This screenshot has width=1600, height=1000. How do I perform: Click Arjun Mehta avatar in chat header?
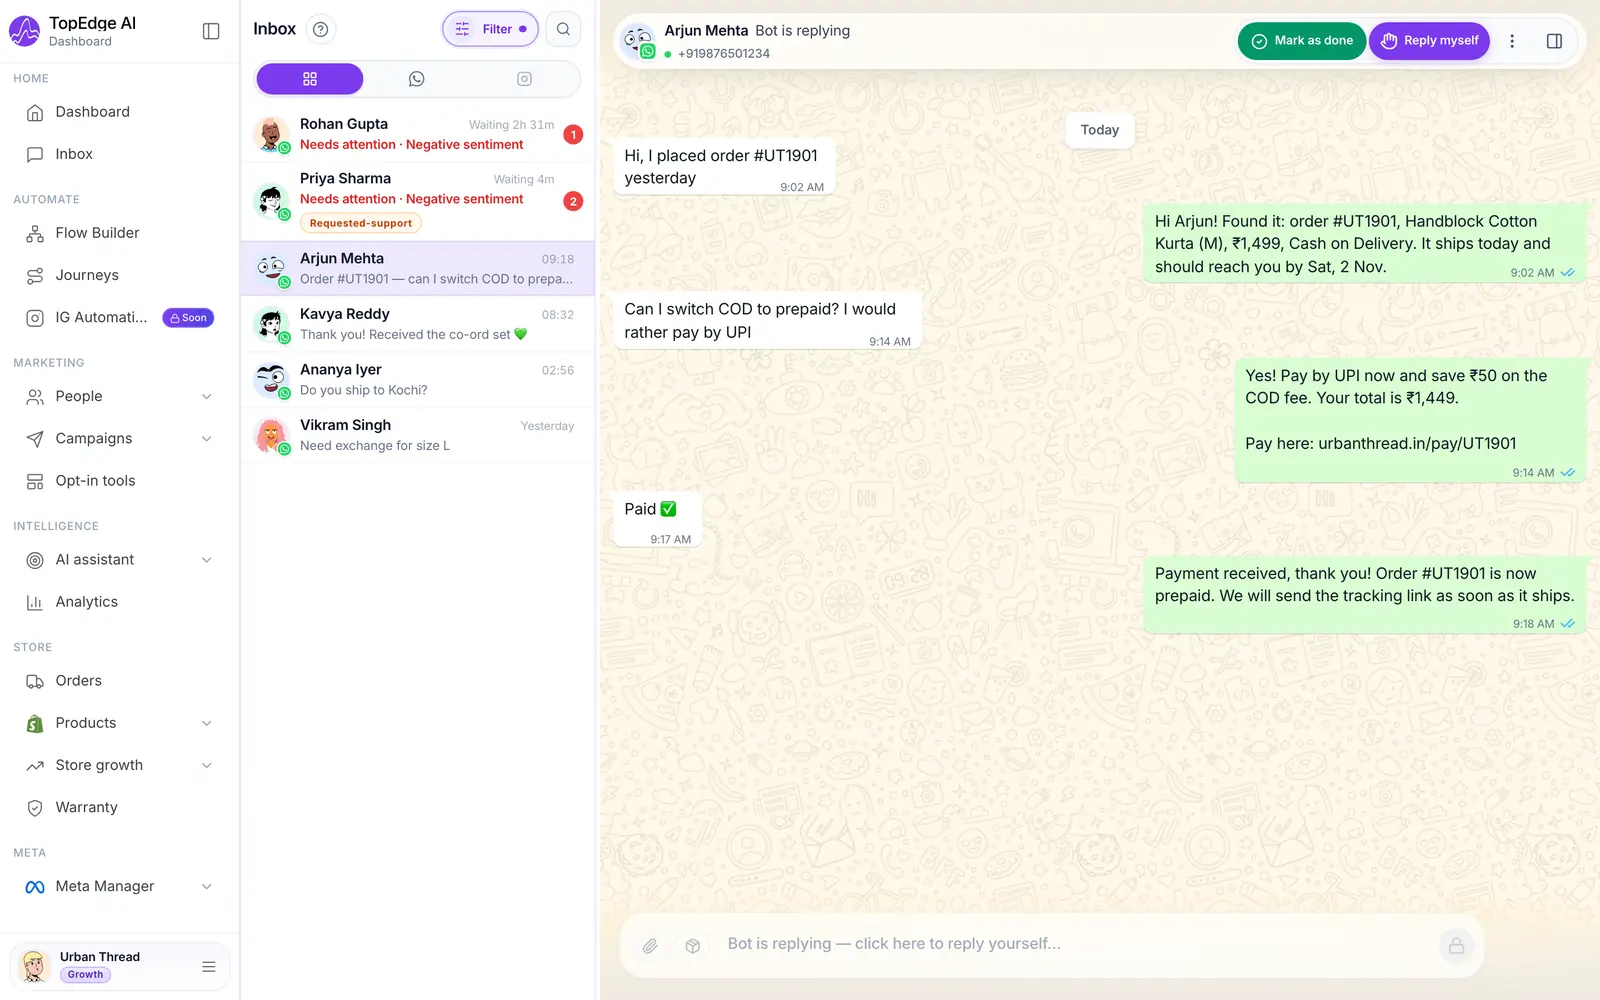click(637, 41)
